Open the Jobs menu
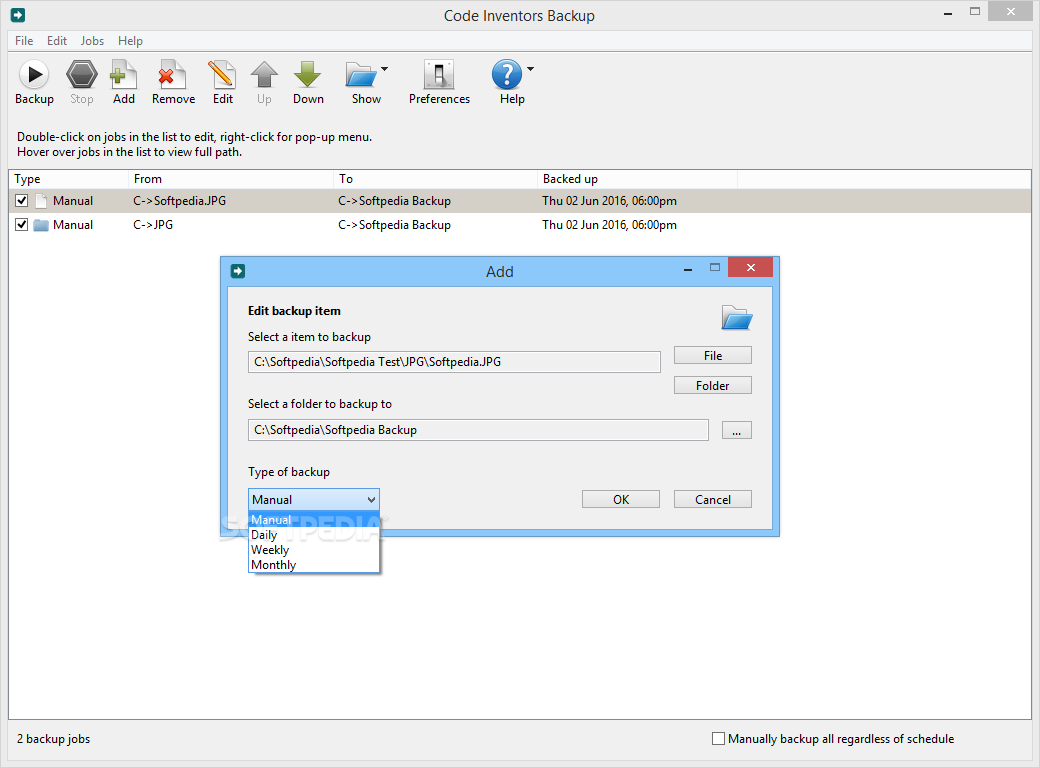This screenshot has height=768, width=1040. 92,40
